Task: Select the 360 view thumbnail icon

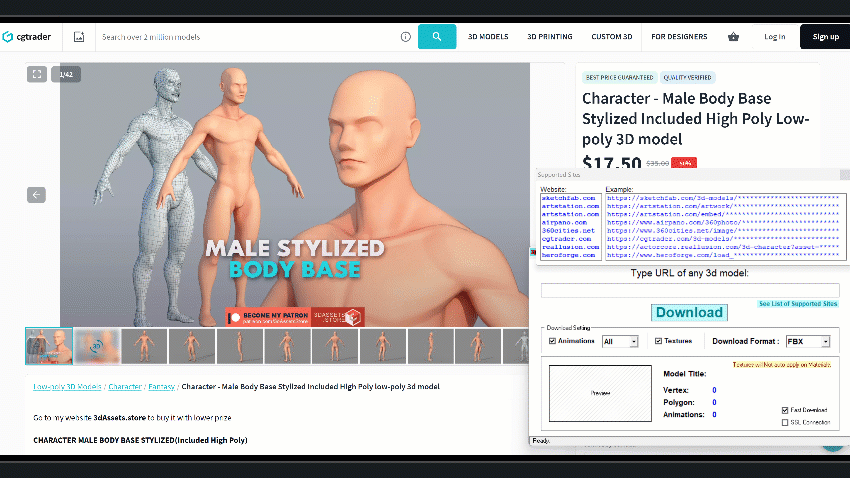Action: 97,346
